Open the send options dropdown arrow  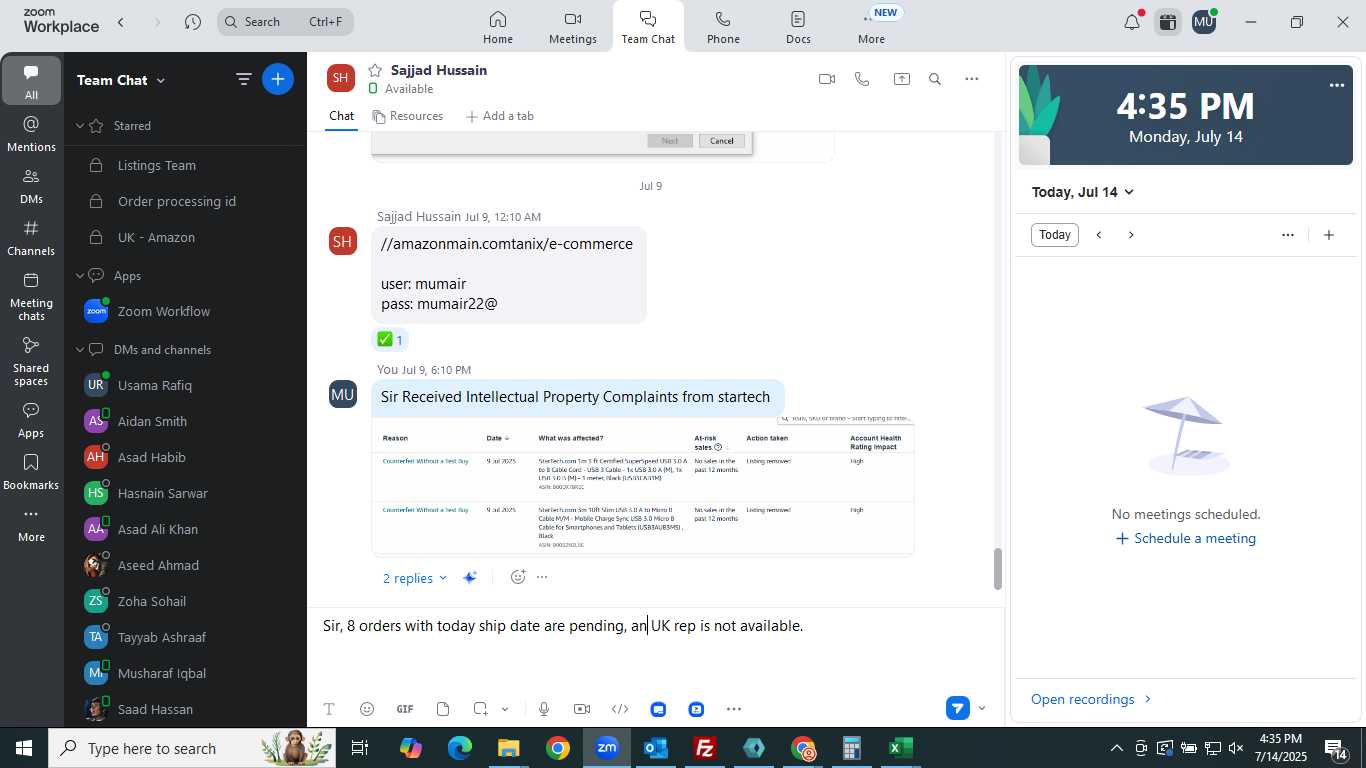coord(981,708)
